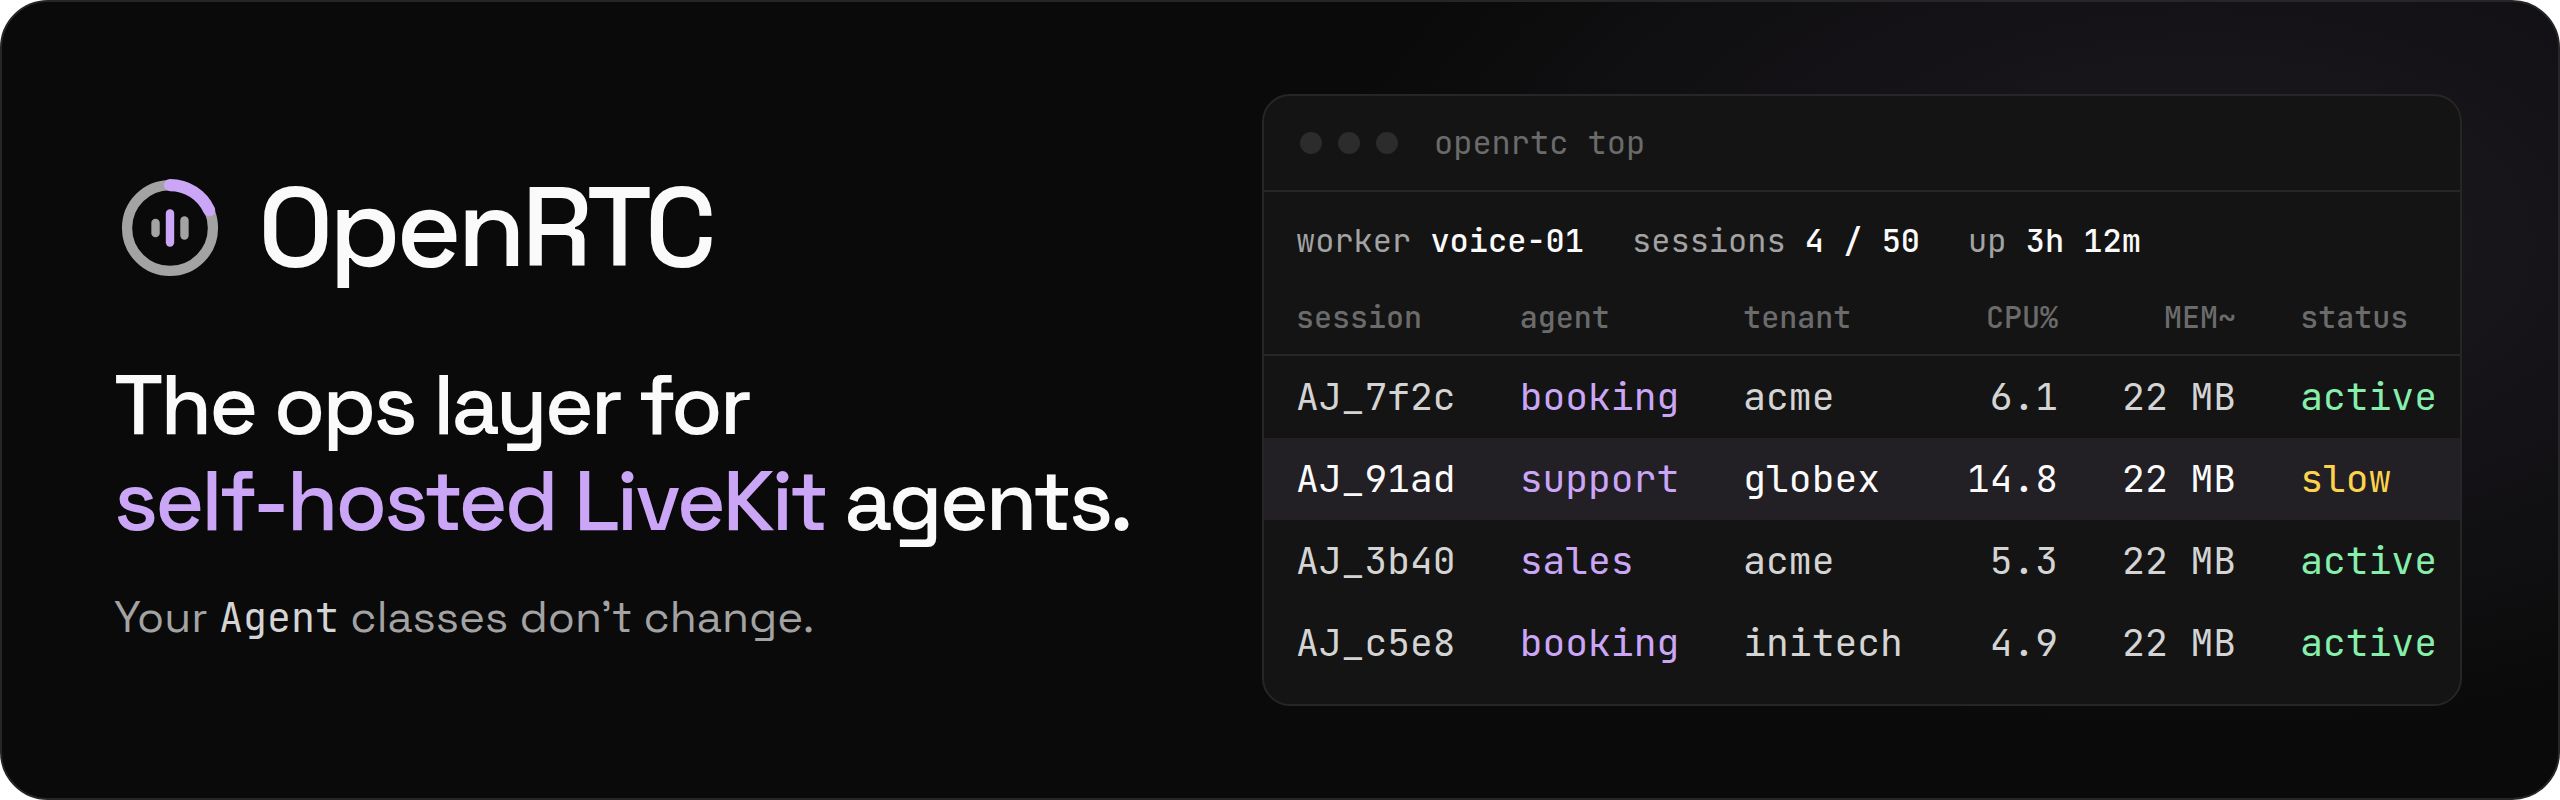Click the yellow 'slow' status
2560x800 pixels.
tap(2346, 479)
